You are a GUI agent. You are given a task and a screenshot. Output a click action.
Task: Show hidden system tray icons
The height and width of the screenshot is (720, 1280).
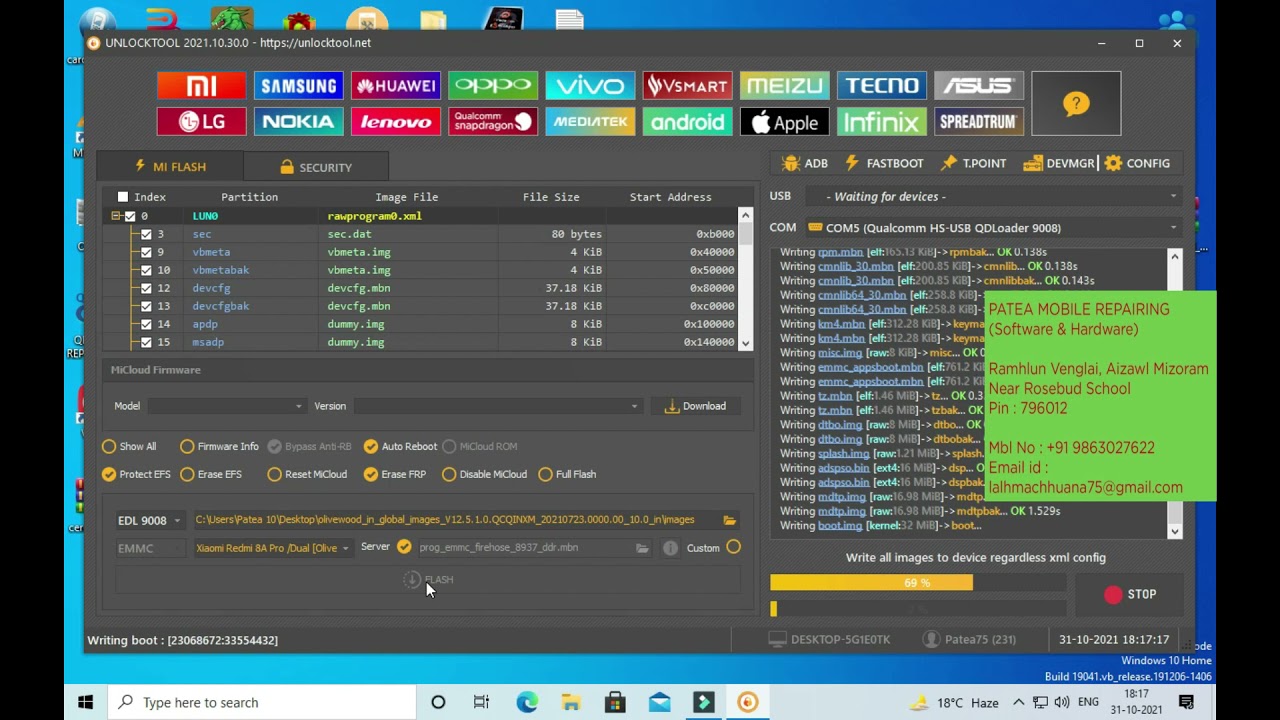tap(1018, 702)
